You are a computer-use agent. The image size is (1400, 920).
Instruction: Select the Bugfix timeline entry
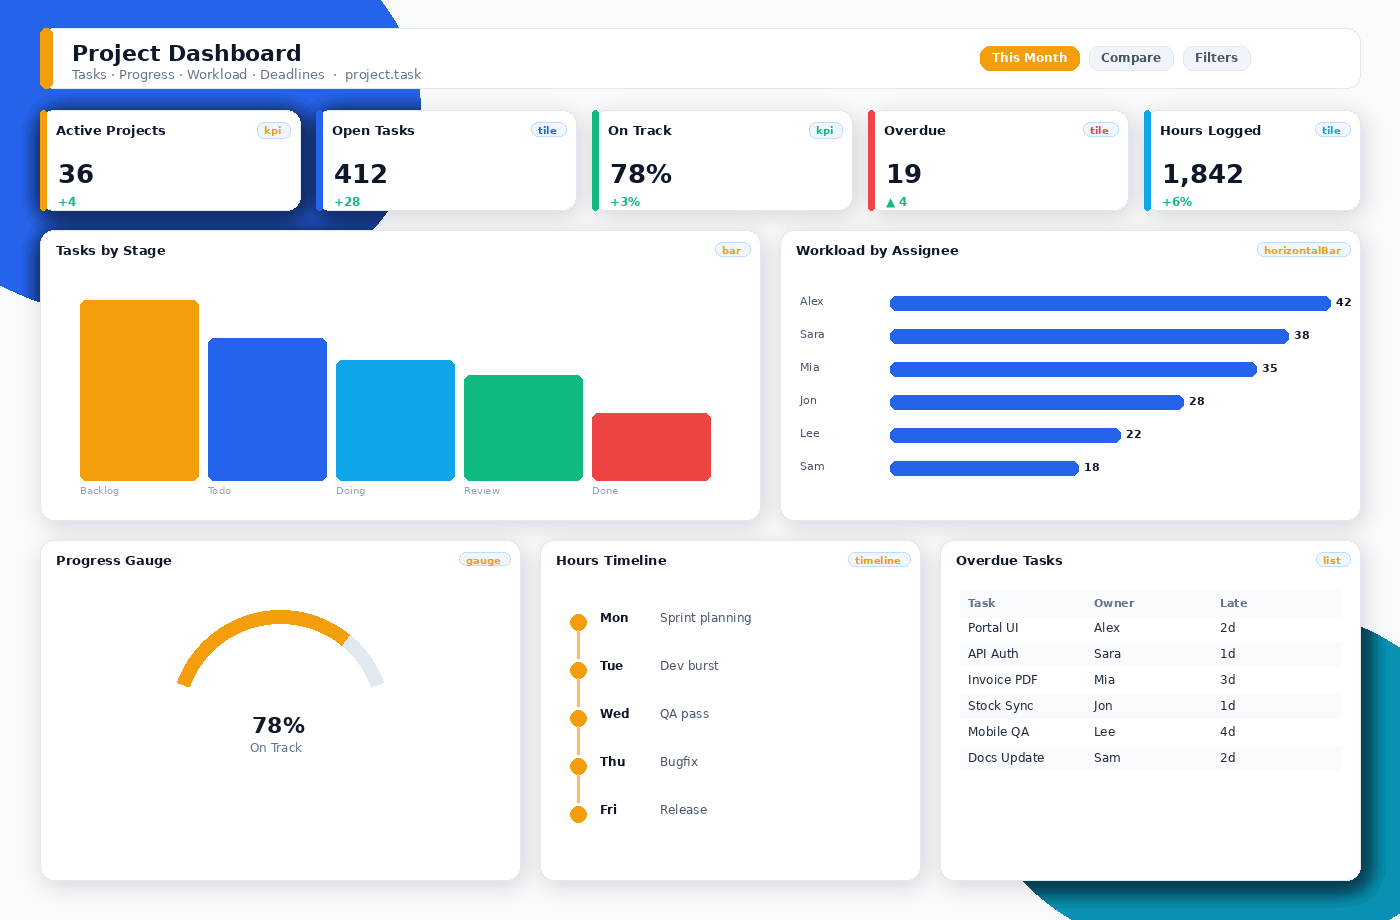point(679,762)
